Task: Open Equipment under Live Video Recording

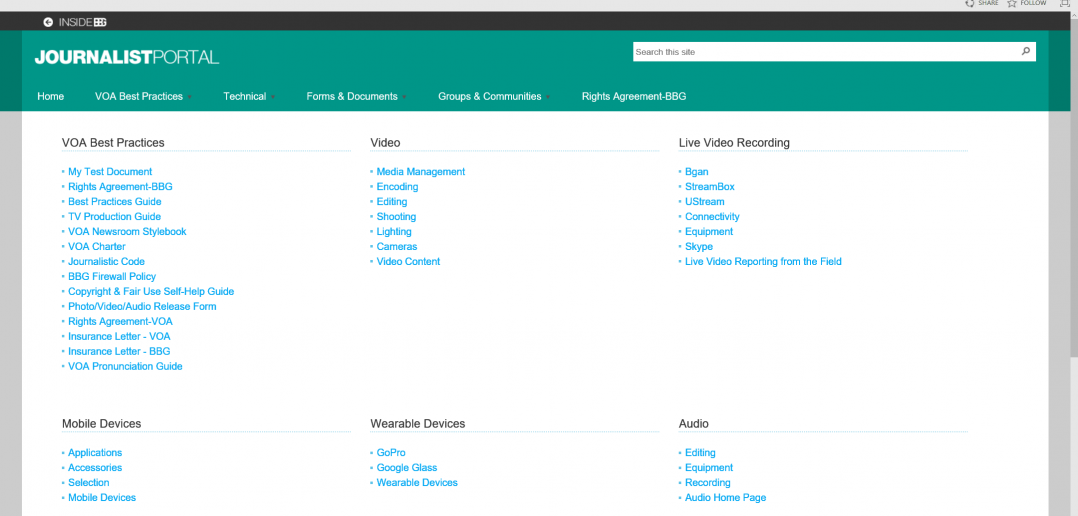Action: coord(709,232)
